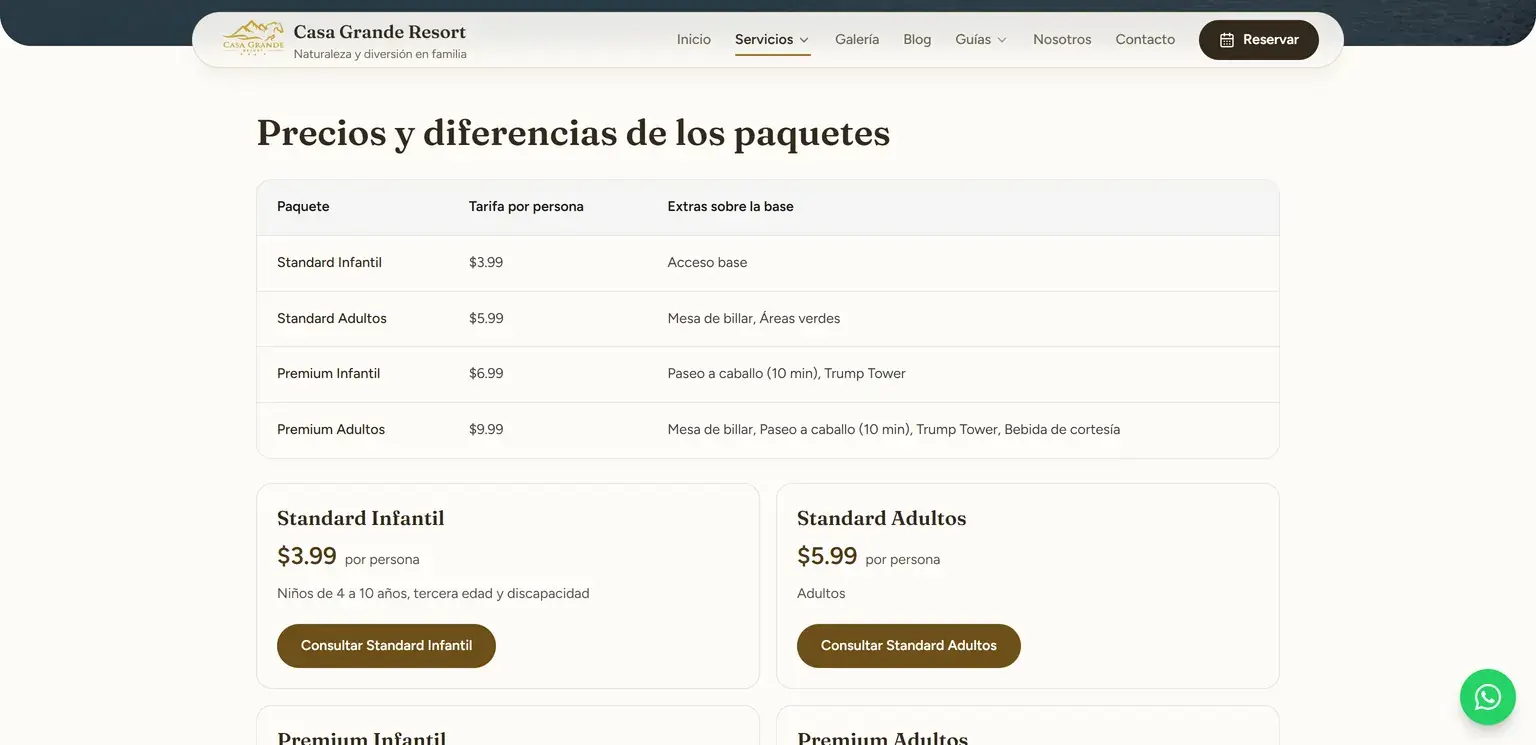Select the Paquete column header
The width and height of the screenshot is (1536, 745).
coord(303,207)
